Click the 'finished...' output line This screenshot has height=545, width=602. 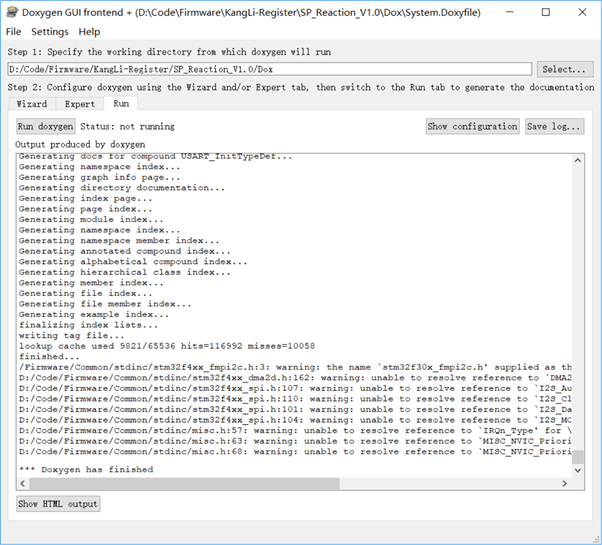[49, 357]
